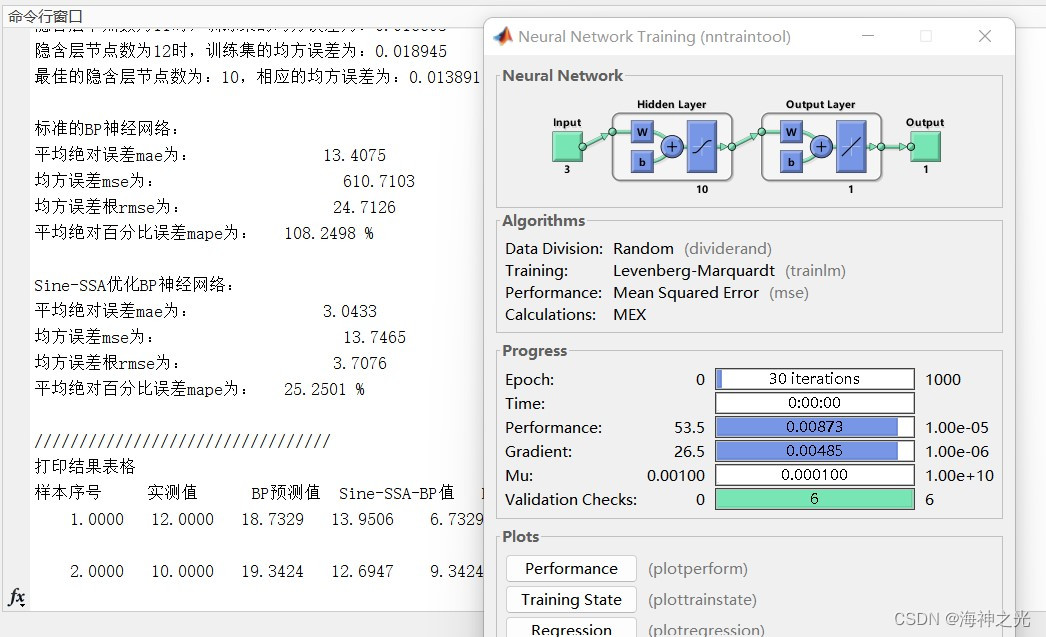Click the Sine-SSA rmse value 3.7076
The image size is (1046, 637).
[360, 364]
